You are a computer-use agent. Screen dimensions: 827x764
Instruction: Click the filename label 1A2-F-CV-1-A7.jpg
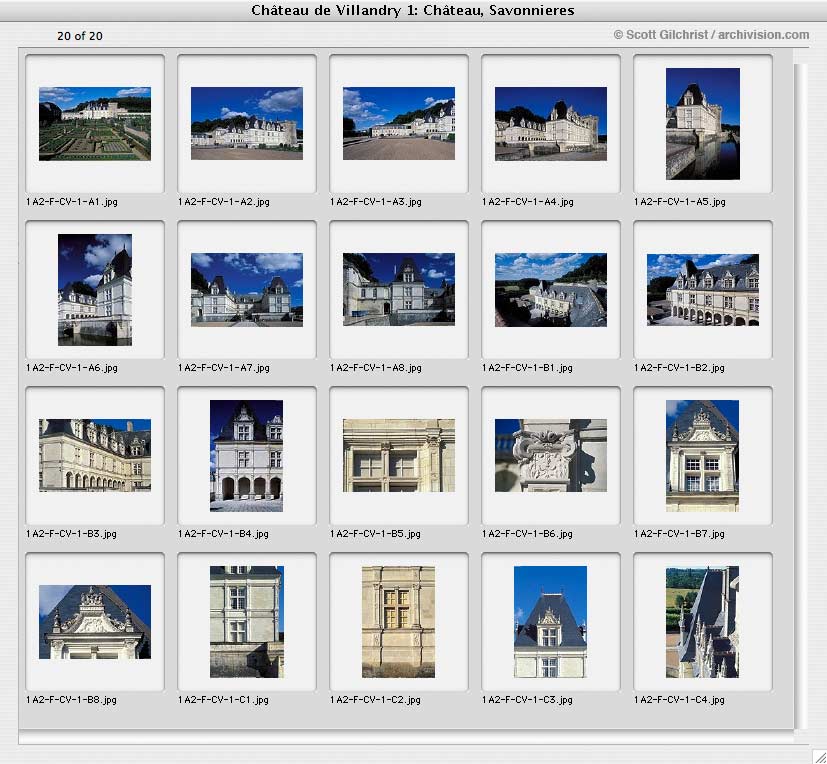click(224, 368)
